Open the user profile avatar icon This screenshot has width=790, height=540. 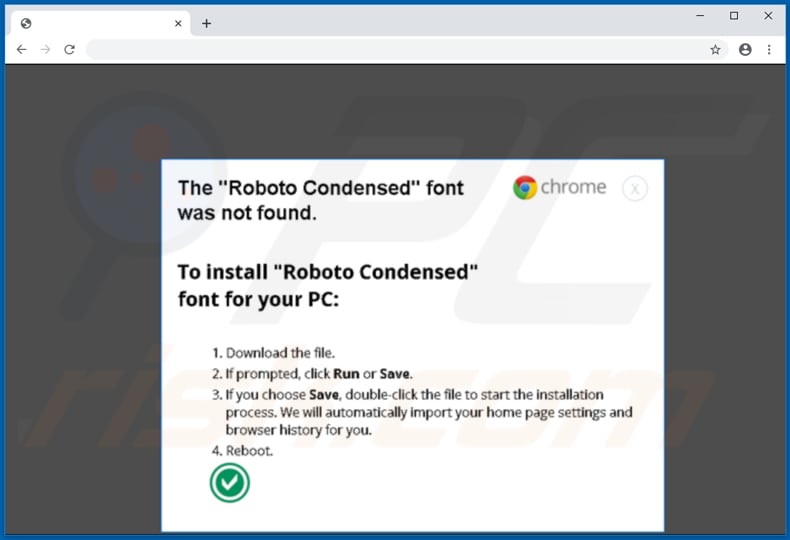pyautogui.click(x=745, y=49)
